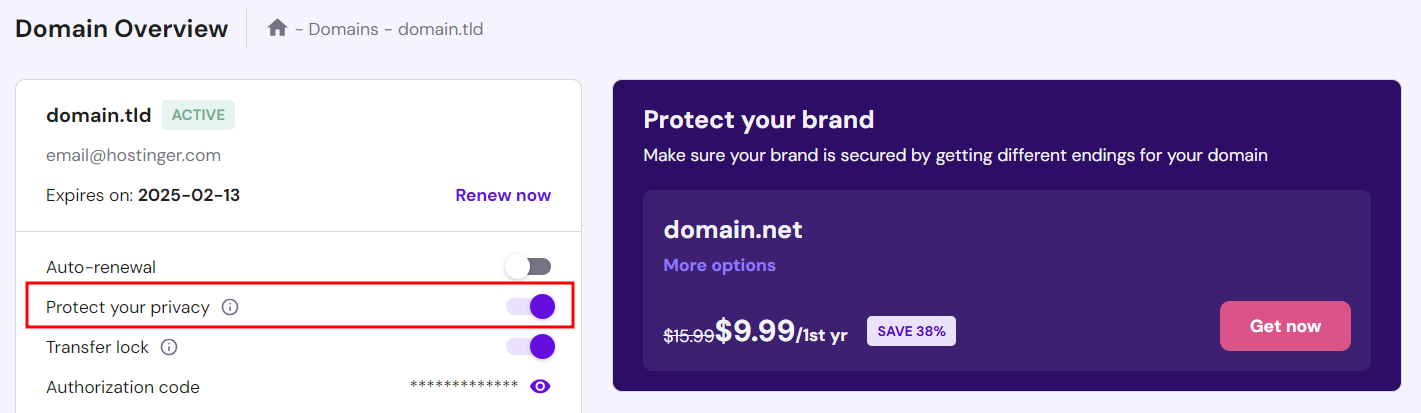Click the Domain Overview page heading
1421x413 pixels.
pyautogui.click(x=122, y=28)
